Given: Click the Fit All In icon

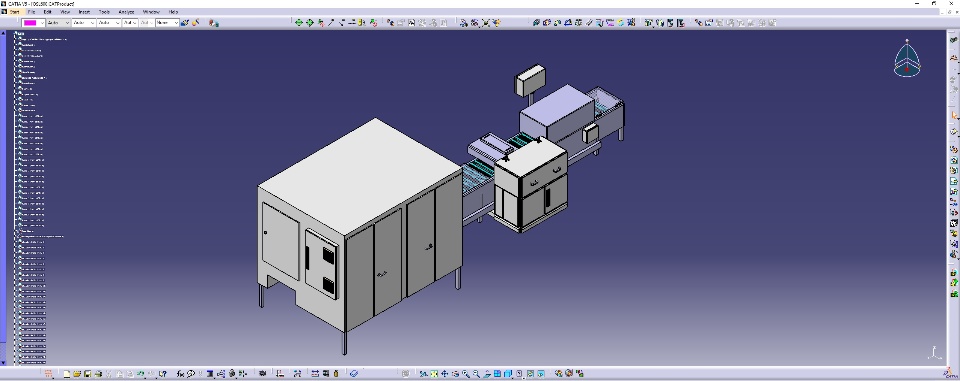Looking at the screenshot, I should 434,374.
